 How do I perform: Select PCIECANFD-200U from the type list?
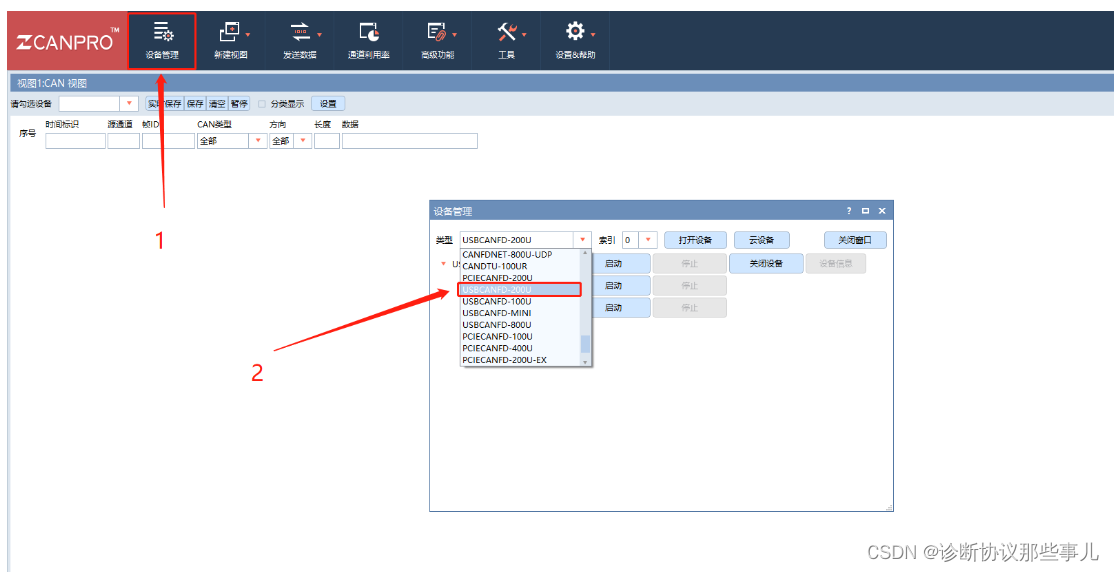tap(520, 278)
